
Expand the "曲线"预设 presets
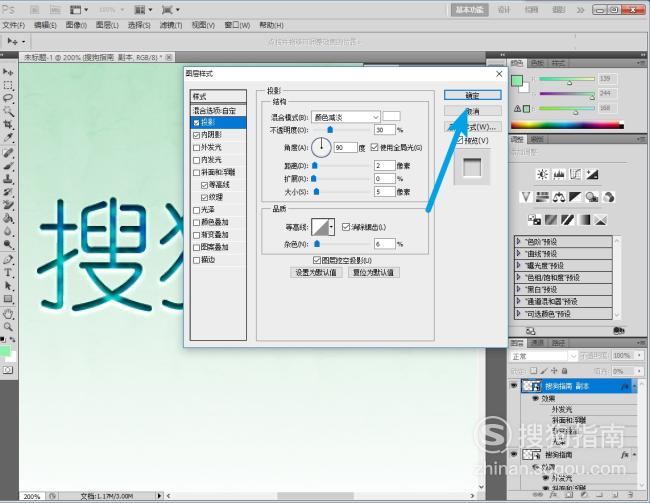pyautogui.click(x=519, y=253)
